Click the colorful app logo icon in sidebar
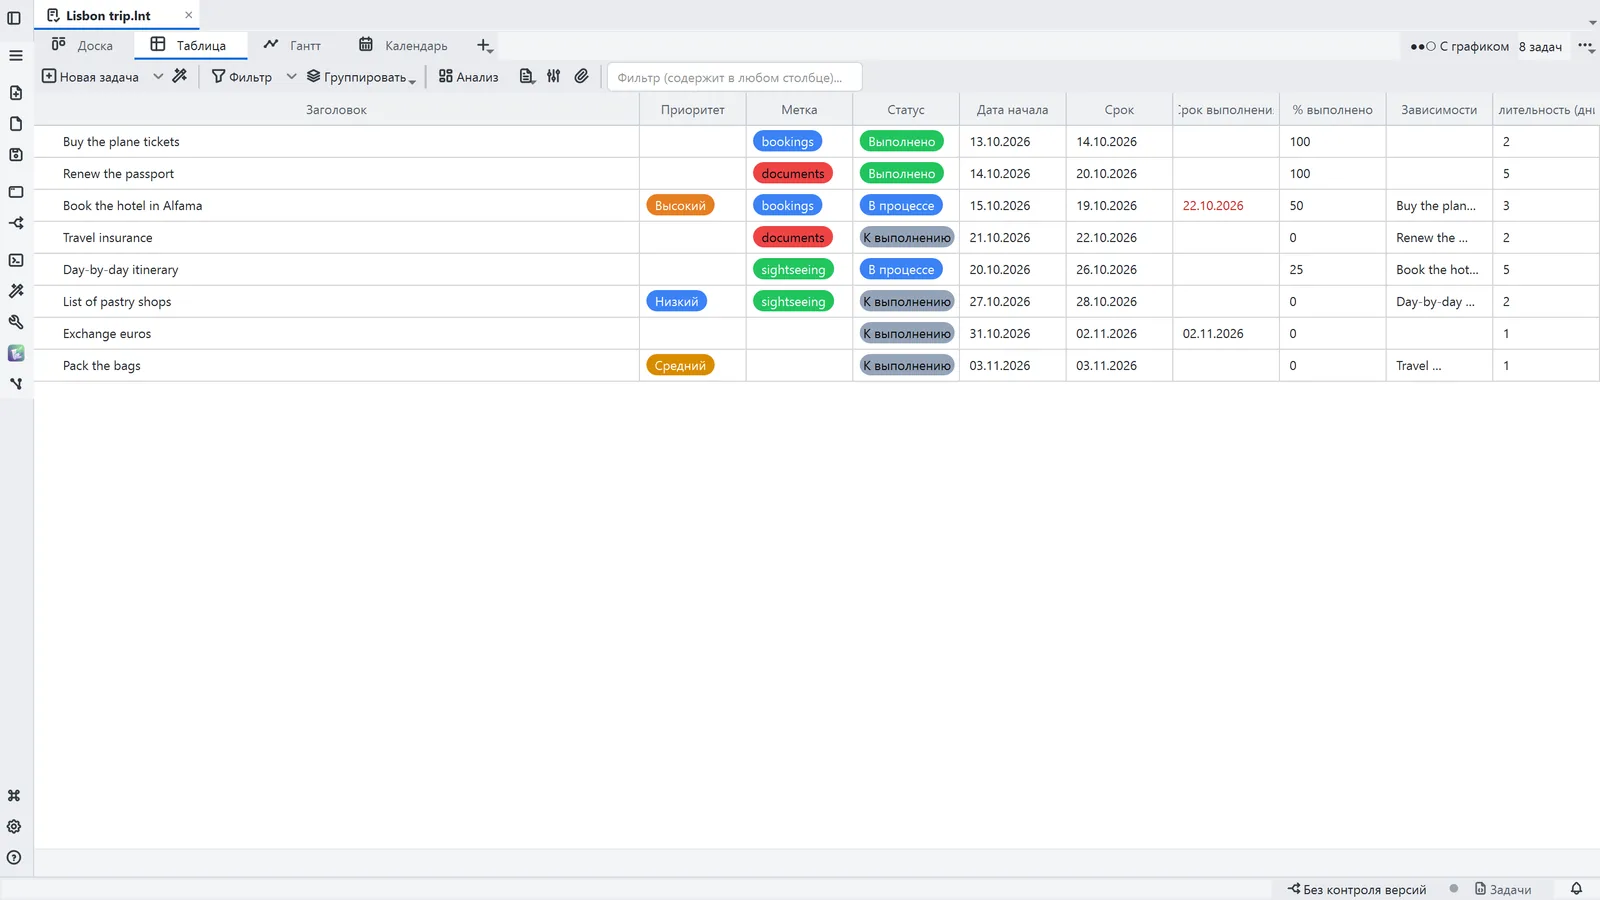The height and width of the screenshot is (900, 1600). pyautogui.click(x=16, y=353)
